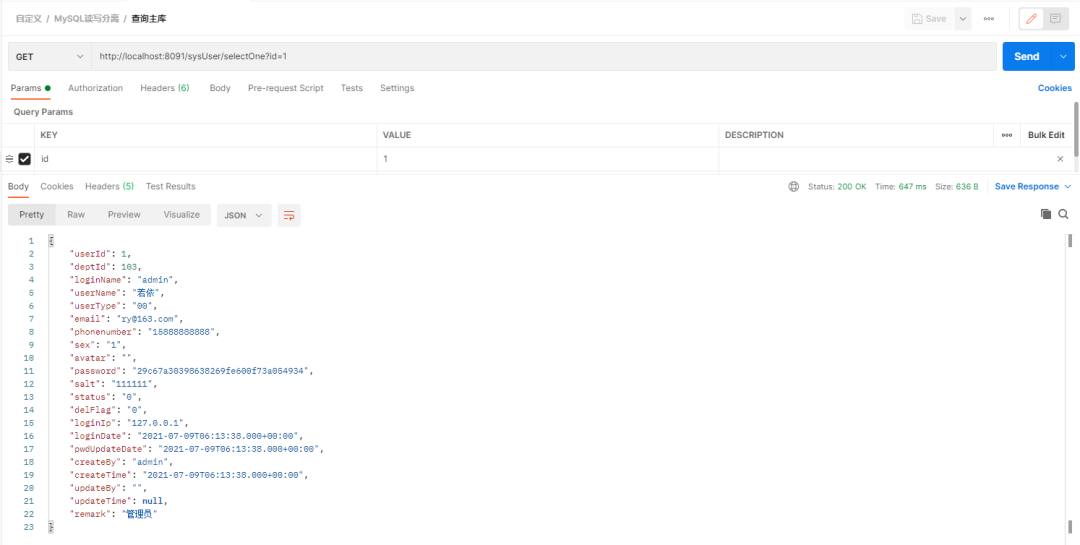Uncheck the id query parameter checkbox

[x=25, y=159]
